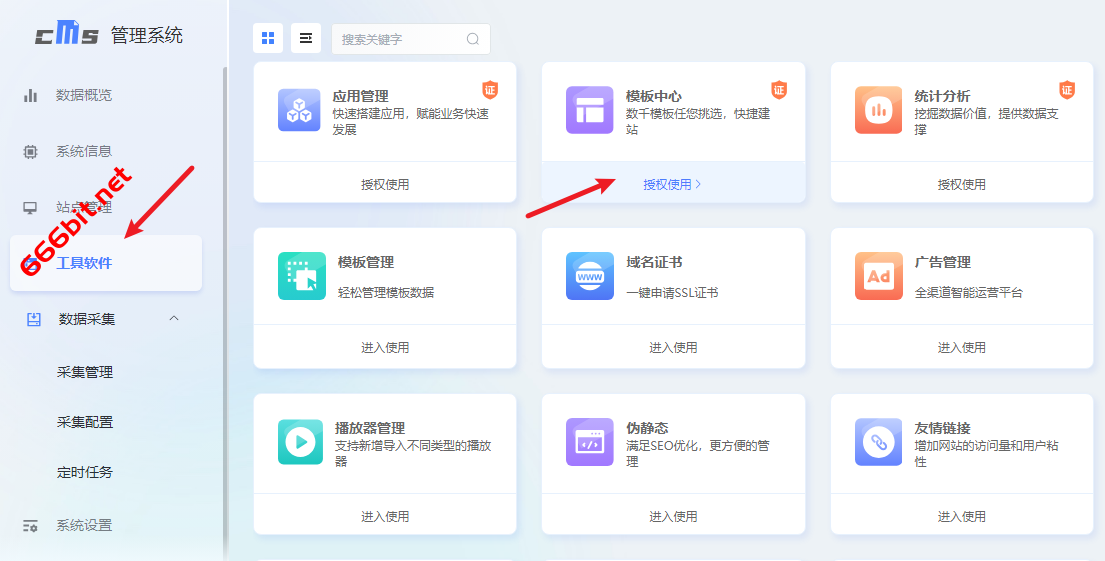Click the 统计分析 orange chart icon
The height and width of the screenshot is (561, 1105).
(x=878, y=110)
